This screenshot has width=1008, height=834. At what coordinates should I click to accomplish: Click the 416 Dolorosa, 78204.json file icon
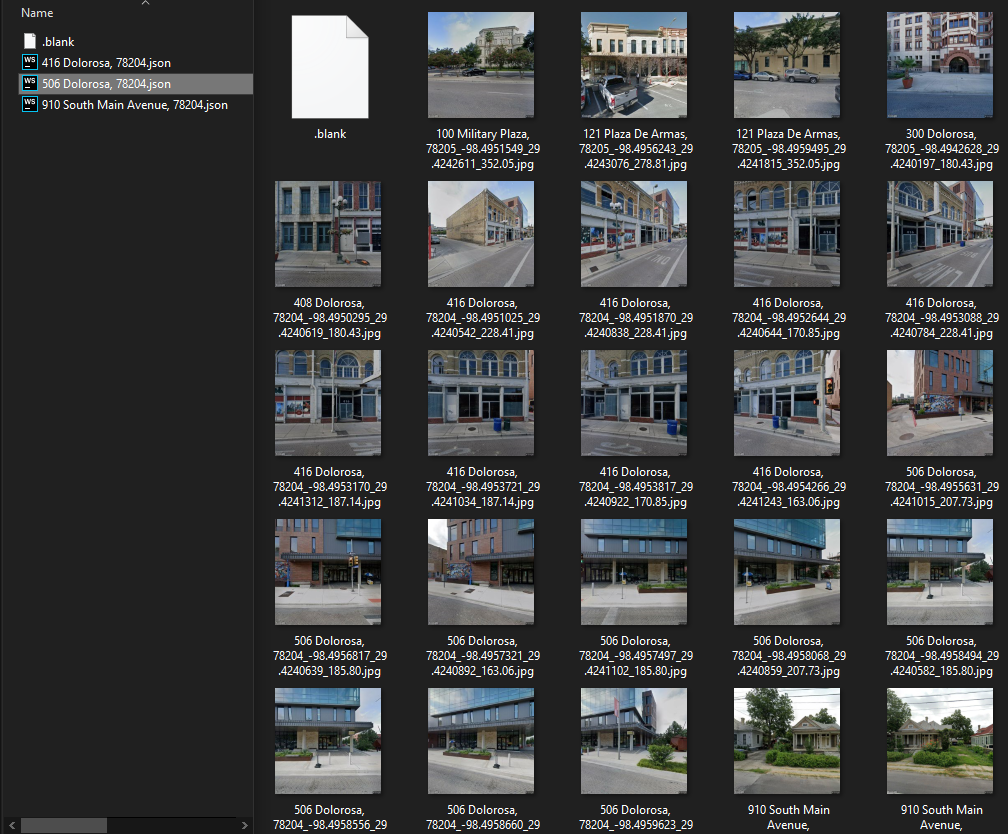pos(29,63)
